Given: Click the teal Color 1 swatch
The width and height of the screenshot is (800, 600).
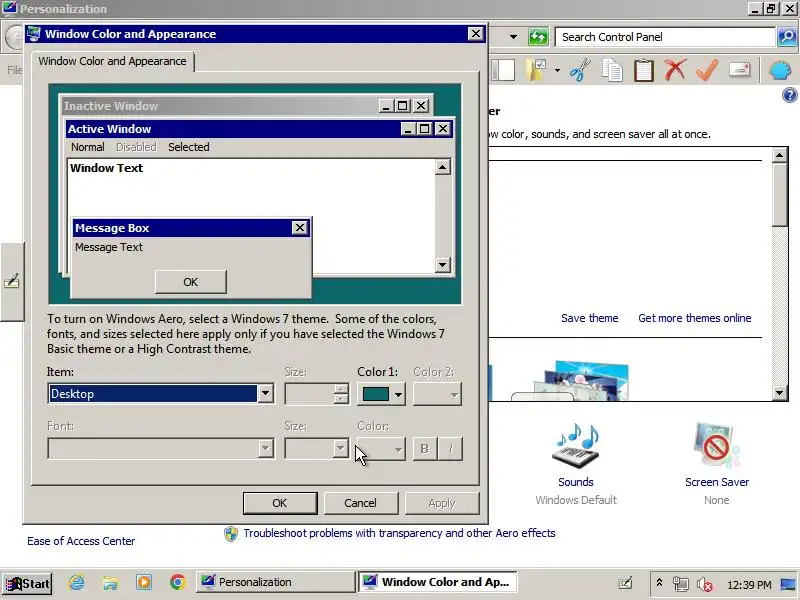Looking at the screenshot, I should [376, 394].
